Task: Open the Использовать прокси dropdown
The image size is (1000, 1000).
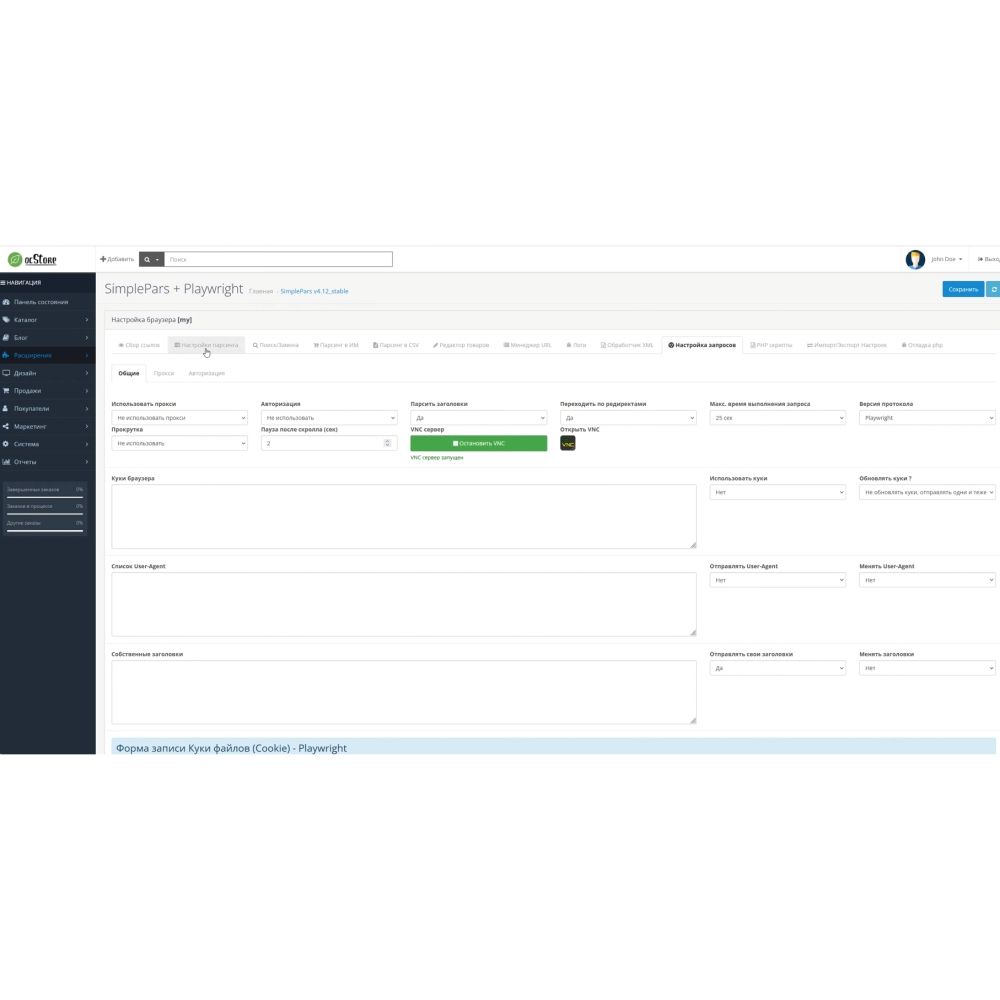Action: [179, 418]
